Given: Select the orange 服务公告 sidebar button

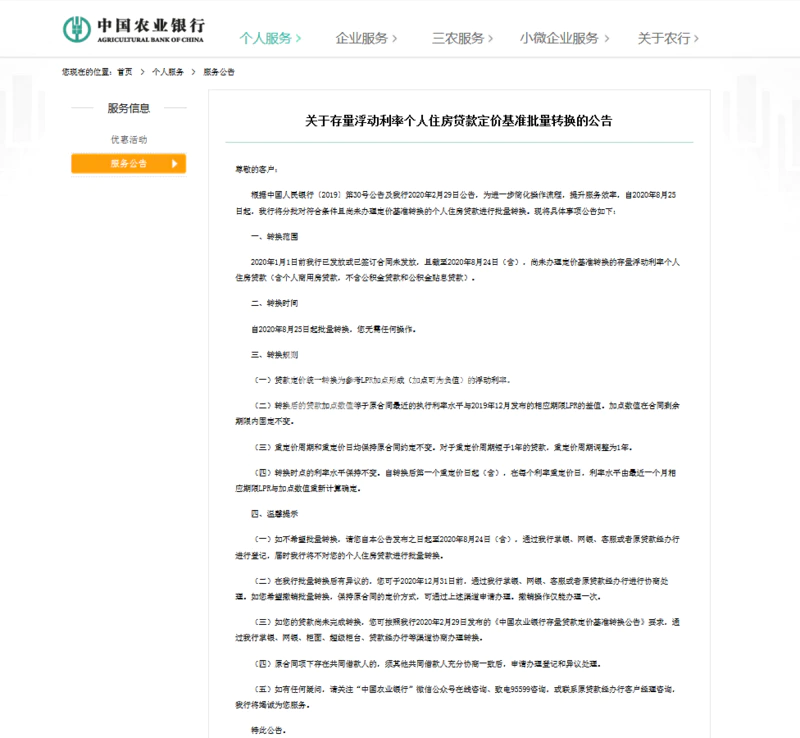Looking at the screenshot, I should click(129, 163).
